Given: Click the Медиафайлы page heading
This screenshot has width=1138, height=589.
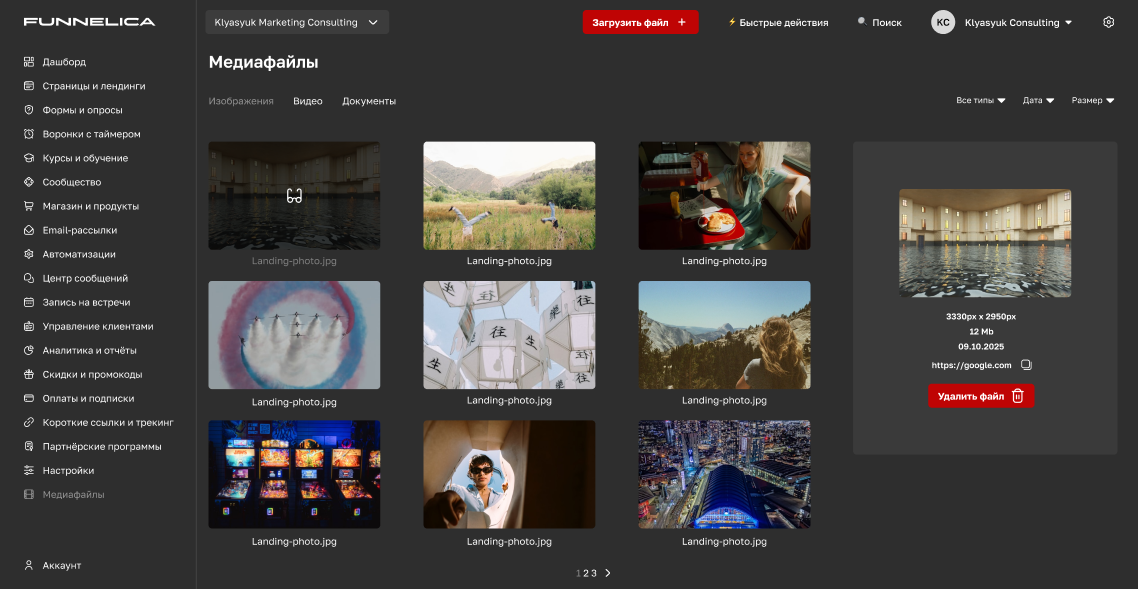Looking at the screenshot, I should [263, 62].
